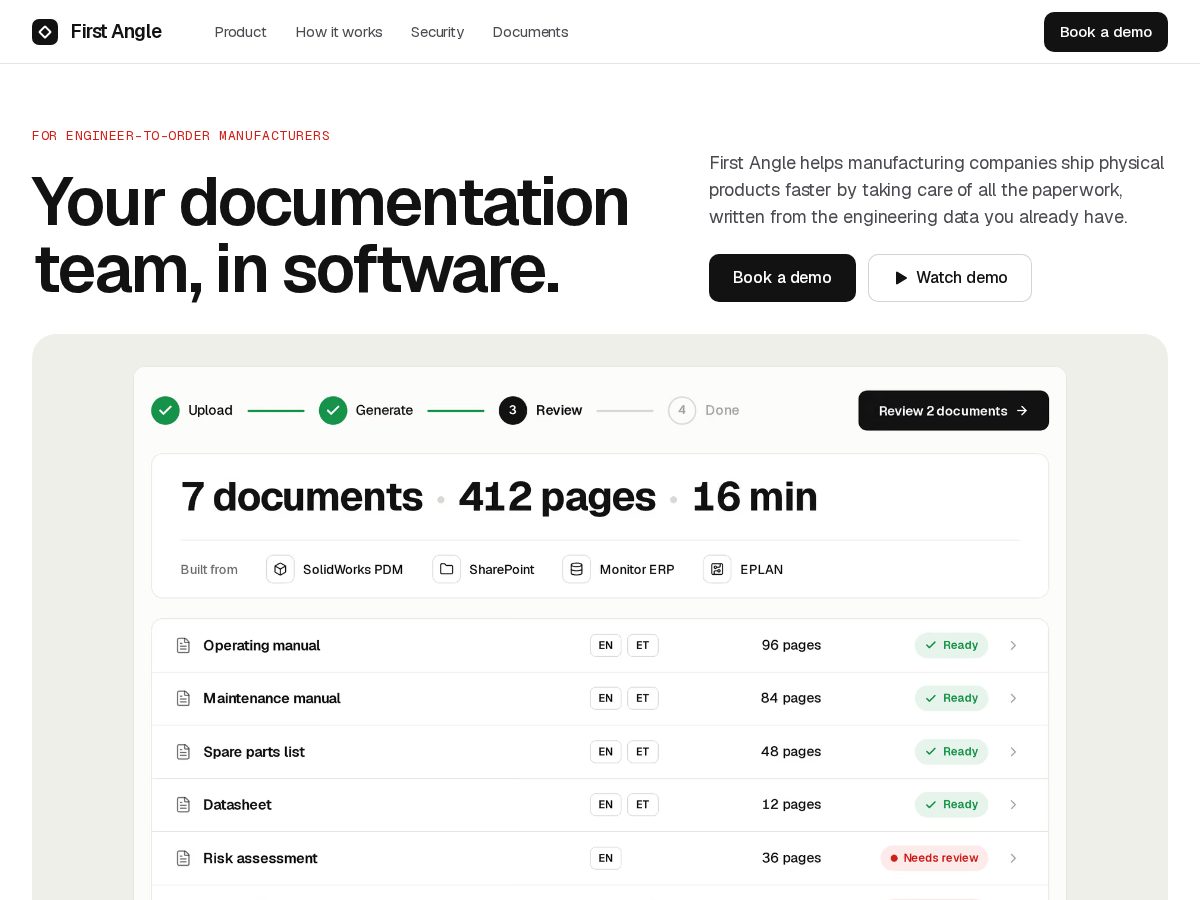The height and width of the screenshot is (900, 1200).
Task: Click the Ready badge on Datasheet
Action: pyautogui.click(x=951, y=805)
